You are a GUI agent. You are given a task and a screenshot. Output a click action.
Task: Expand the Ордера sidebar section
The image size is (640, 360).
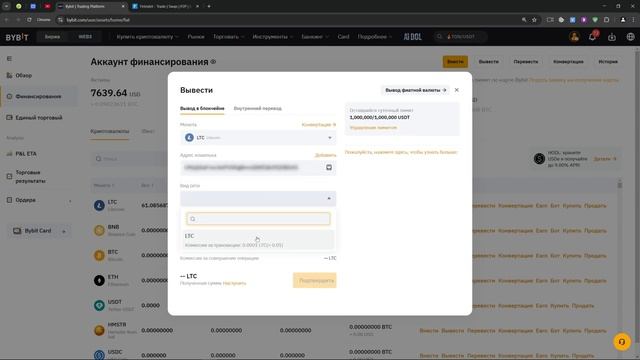[x=69, y=201]
